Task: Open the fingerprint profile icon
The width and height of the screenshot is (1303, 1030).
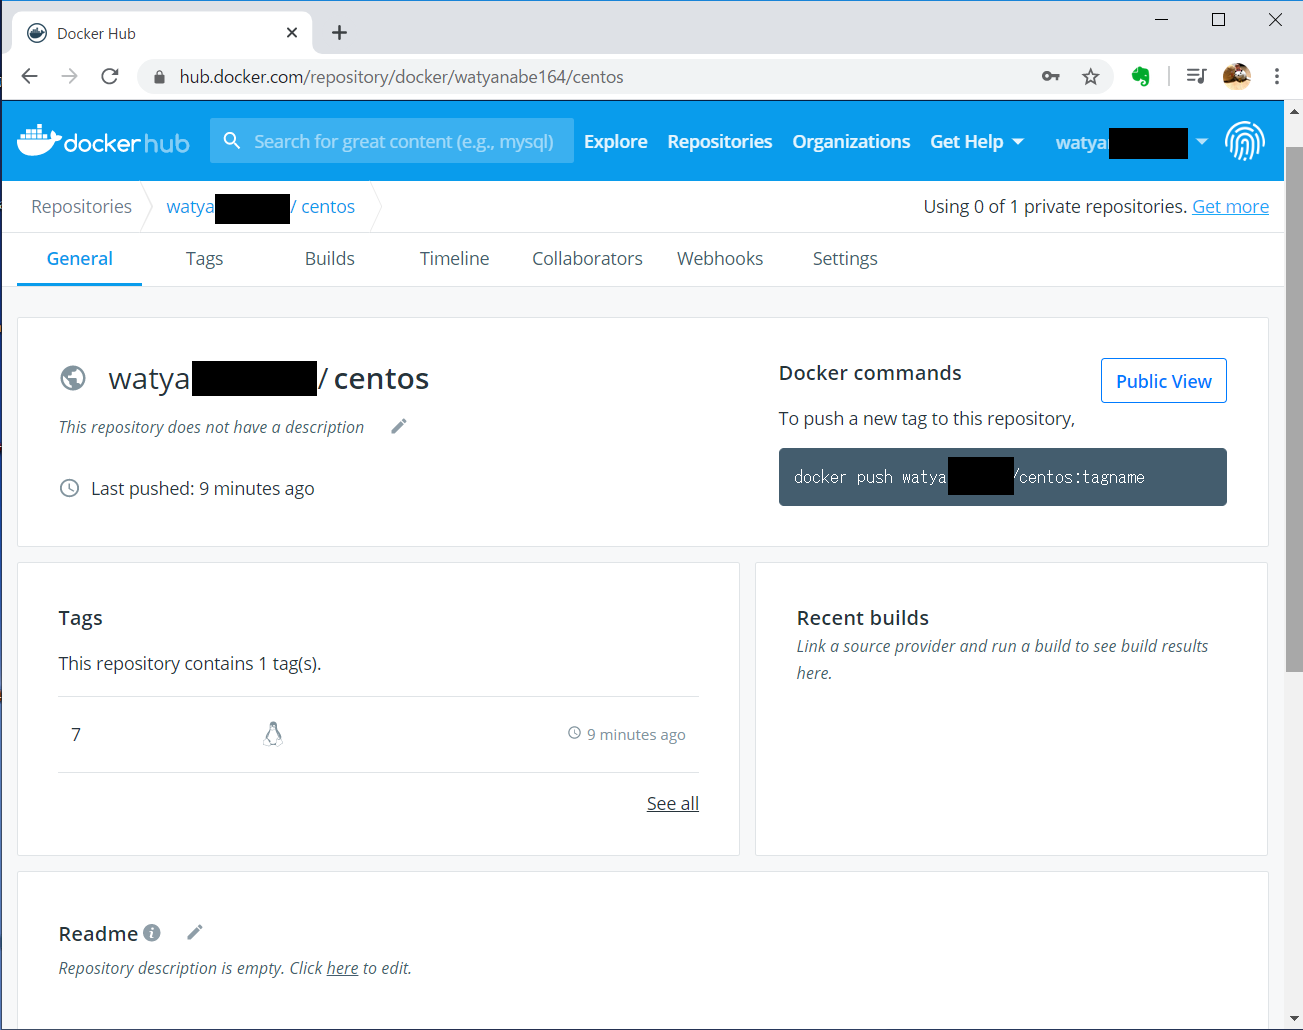Action: click(x=1245, y=141)
